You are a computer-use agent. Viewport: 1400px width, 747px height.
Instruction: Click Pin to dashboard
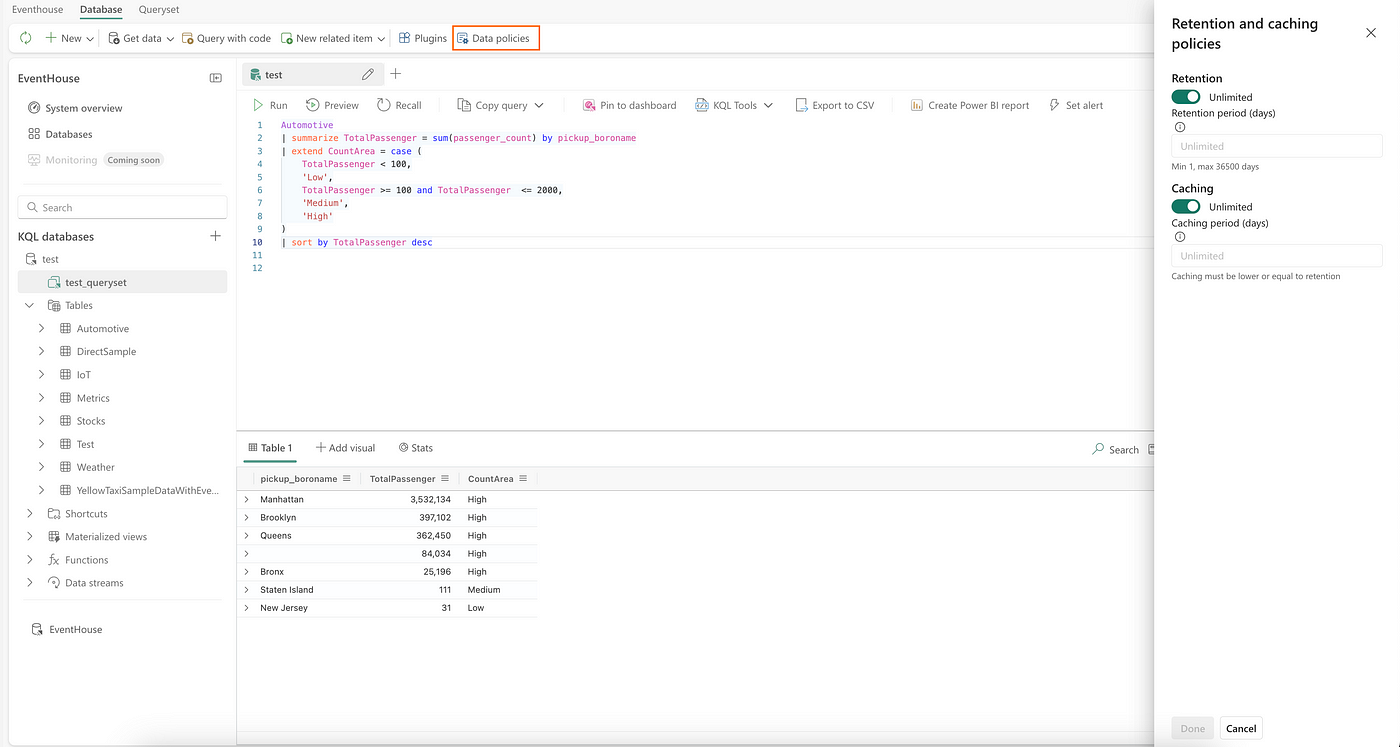tap(629, 105)
